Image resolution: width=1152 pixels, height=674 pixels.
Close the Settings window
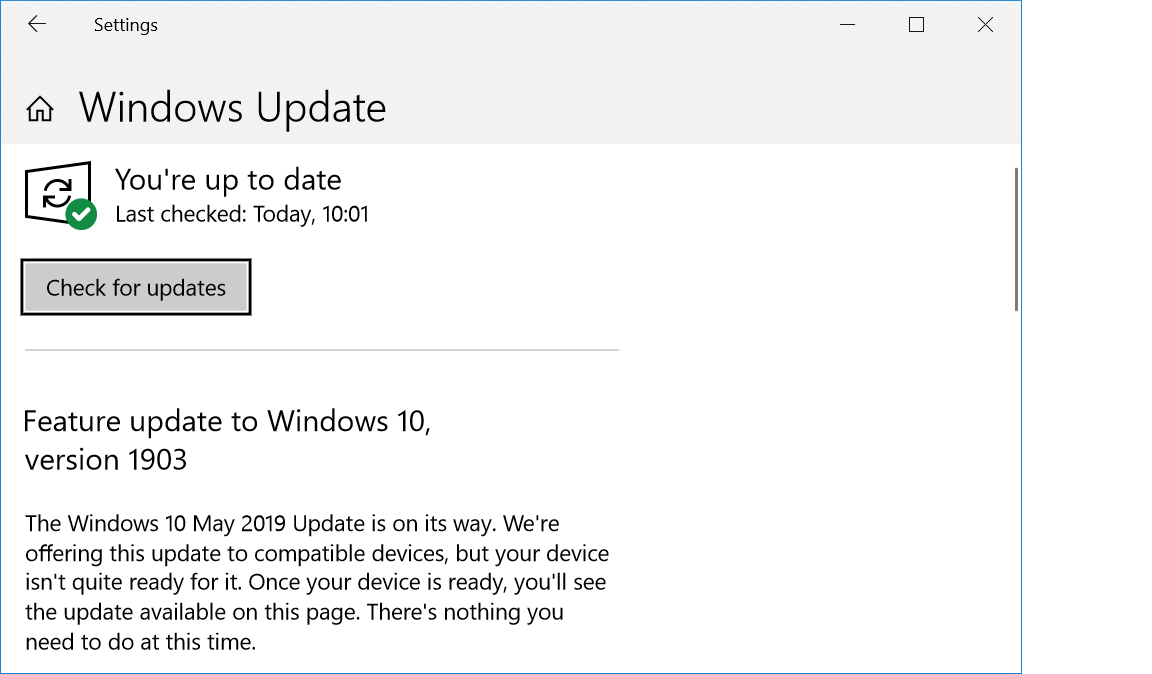(x=985, y=24)
